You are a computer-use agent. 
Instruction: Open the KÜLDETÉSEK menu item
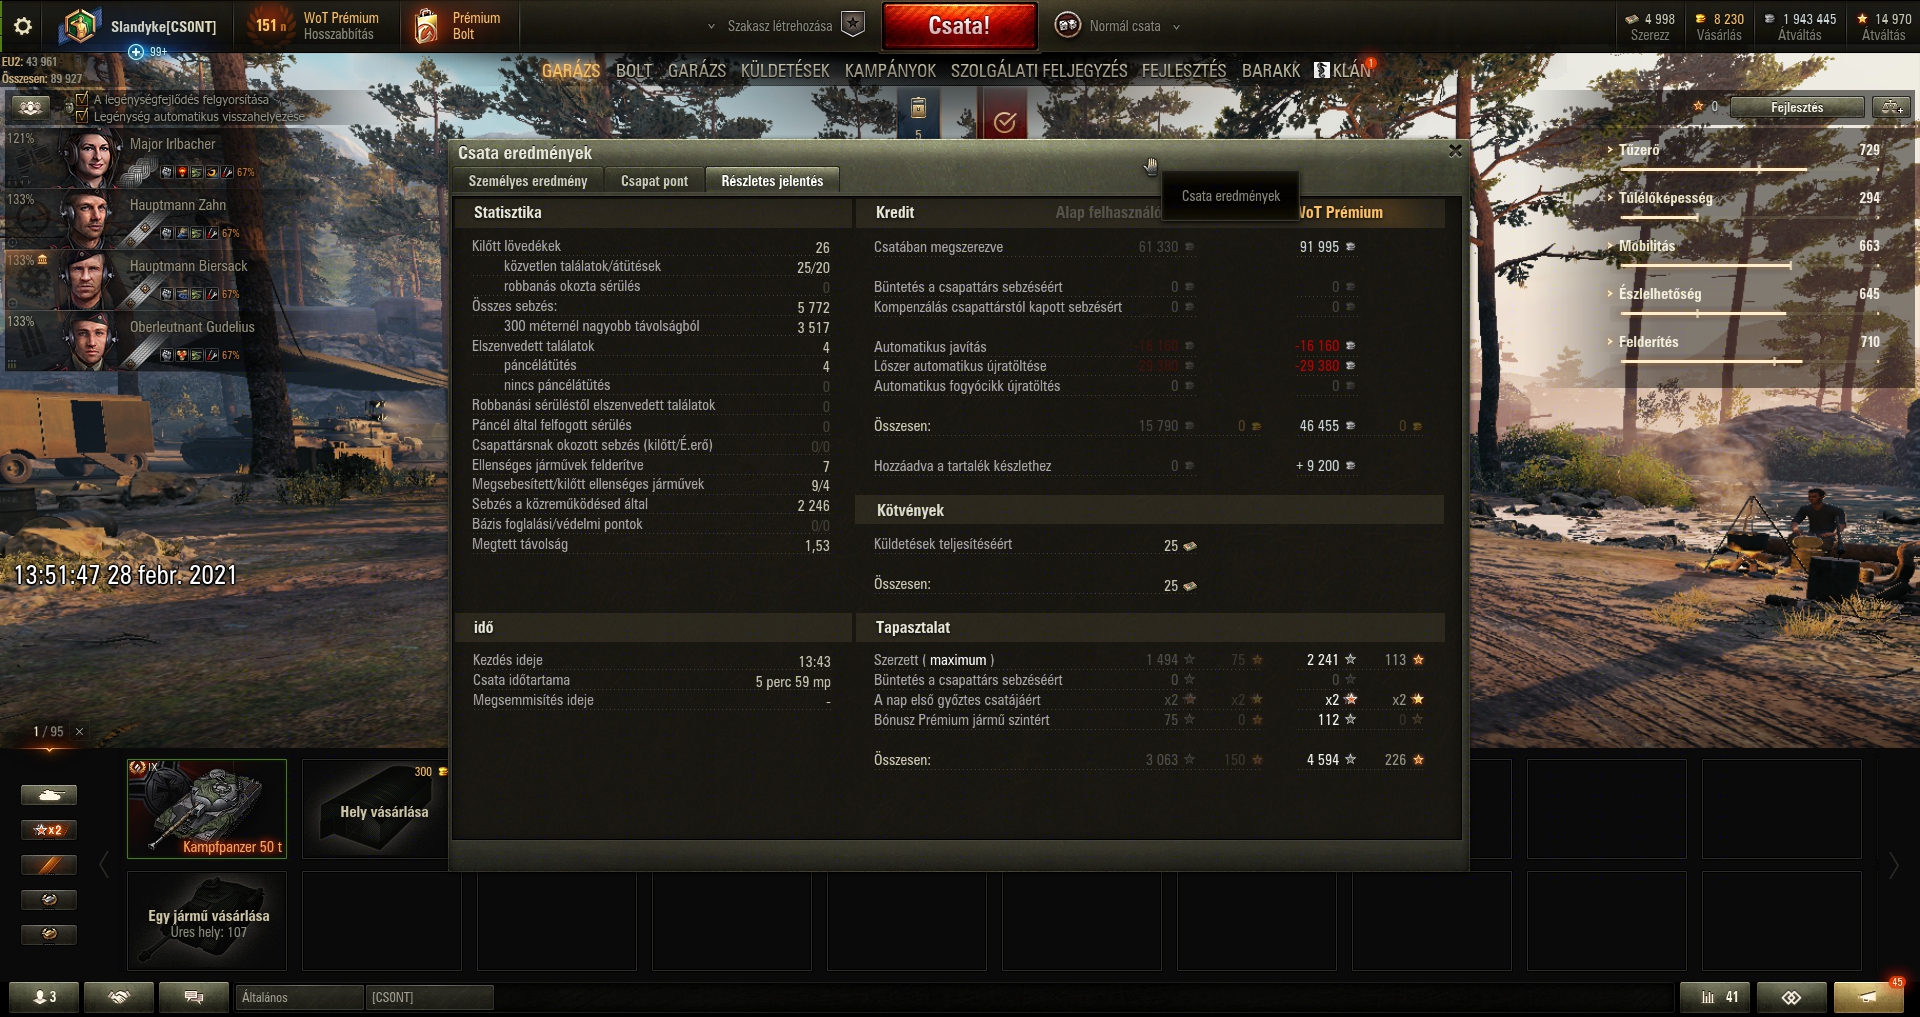point(785,71)
